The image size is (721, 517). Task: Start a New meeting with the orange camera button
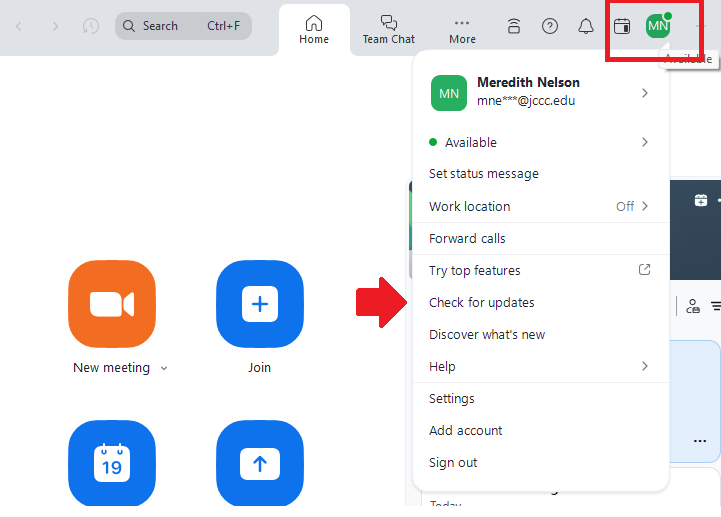point(112,304)
